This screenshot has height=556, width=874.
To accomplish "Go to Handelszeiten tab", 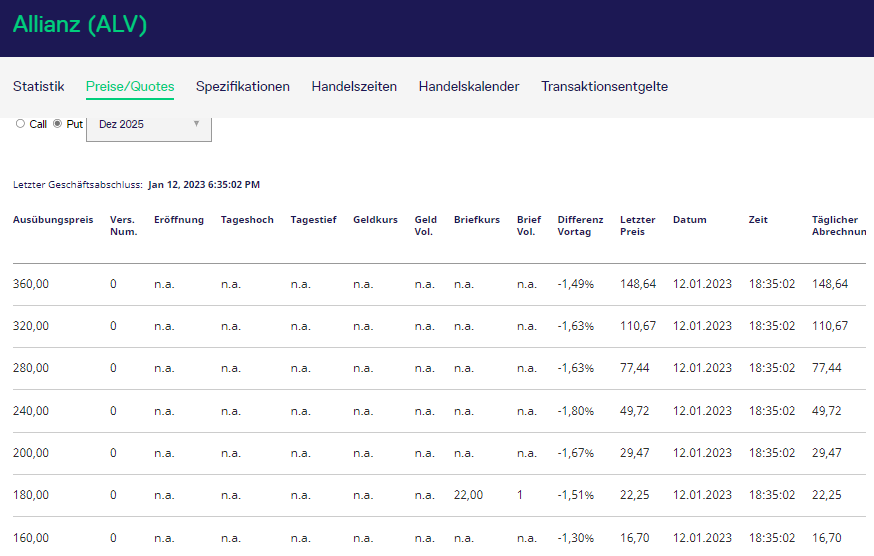I will pyautogui.click(x=354, y=86).
